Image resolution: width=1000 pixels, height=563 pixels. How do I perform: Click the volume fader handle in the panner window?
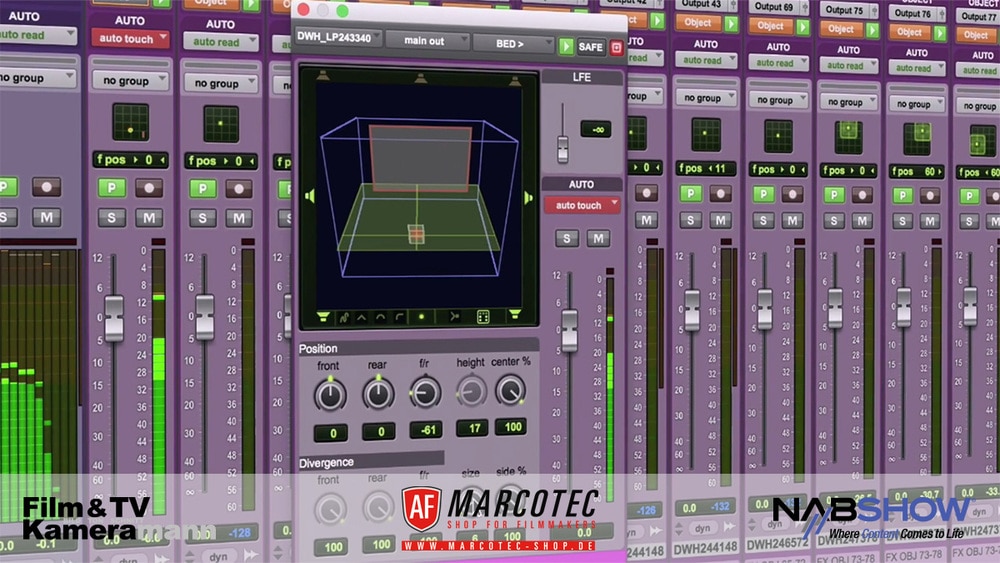click(569, 330)
